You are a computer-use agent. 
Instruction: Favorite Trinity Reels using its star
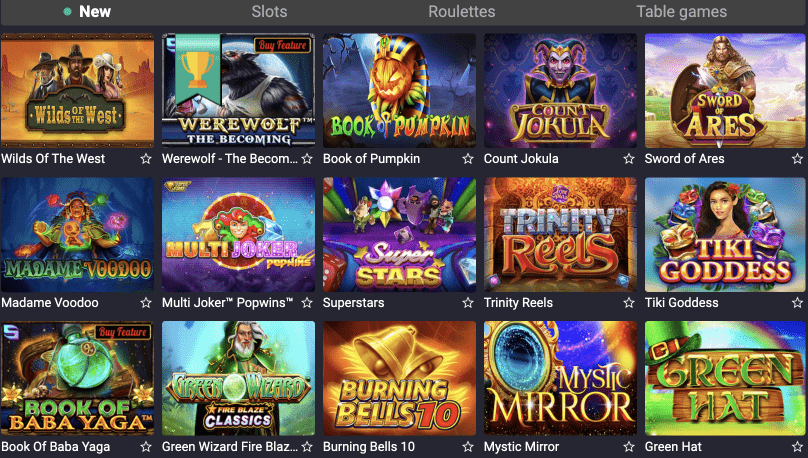[x=629, y=302]
